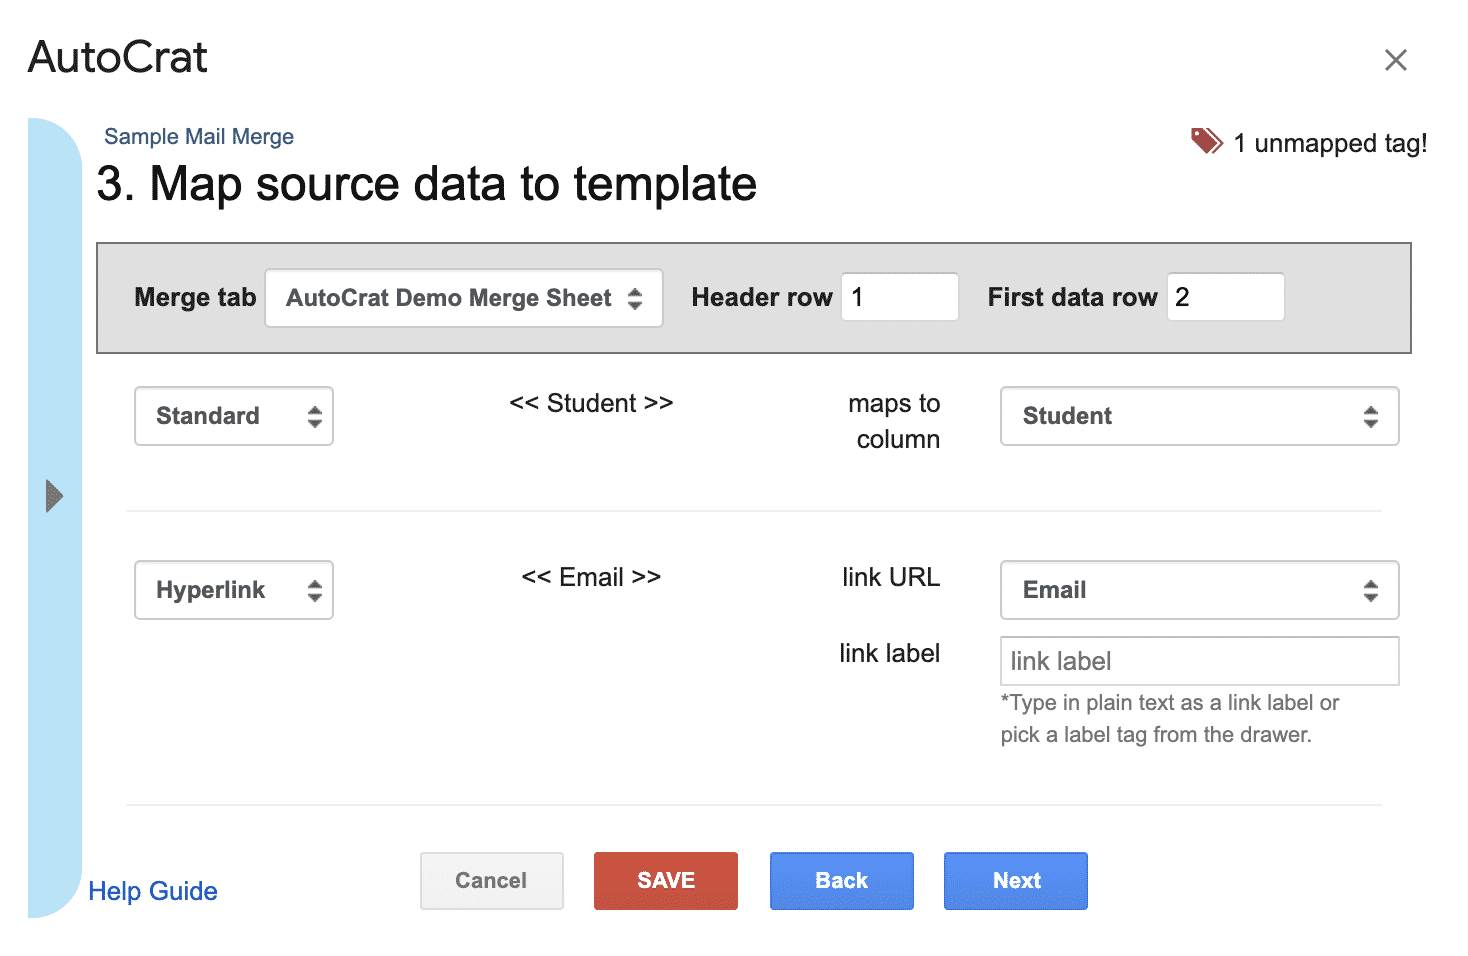Image resolution: width=1468 pixels, height=956 pixels.
Task: Click the '3. Map source data to template' heading
Action: [427, 184]
